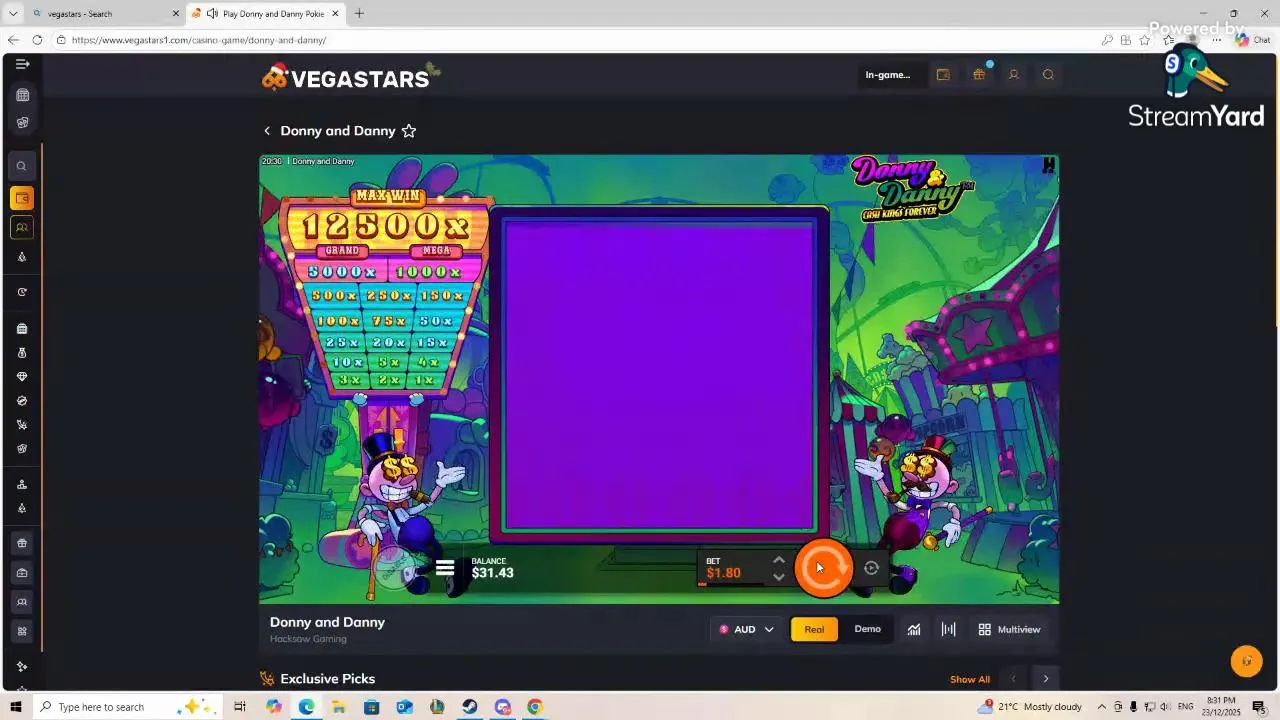Open Task View on the taskbar

tap(240, 707)
